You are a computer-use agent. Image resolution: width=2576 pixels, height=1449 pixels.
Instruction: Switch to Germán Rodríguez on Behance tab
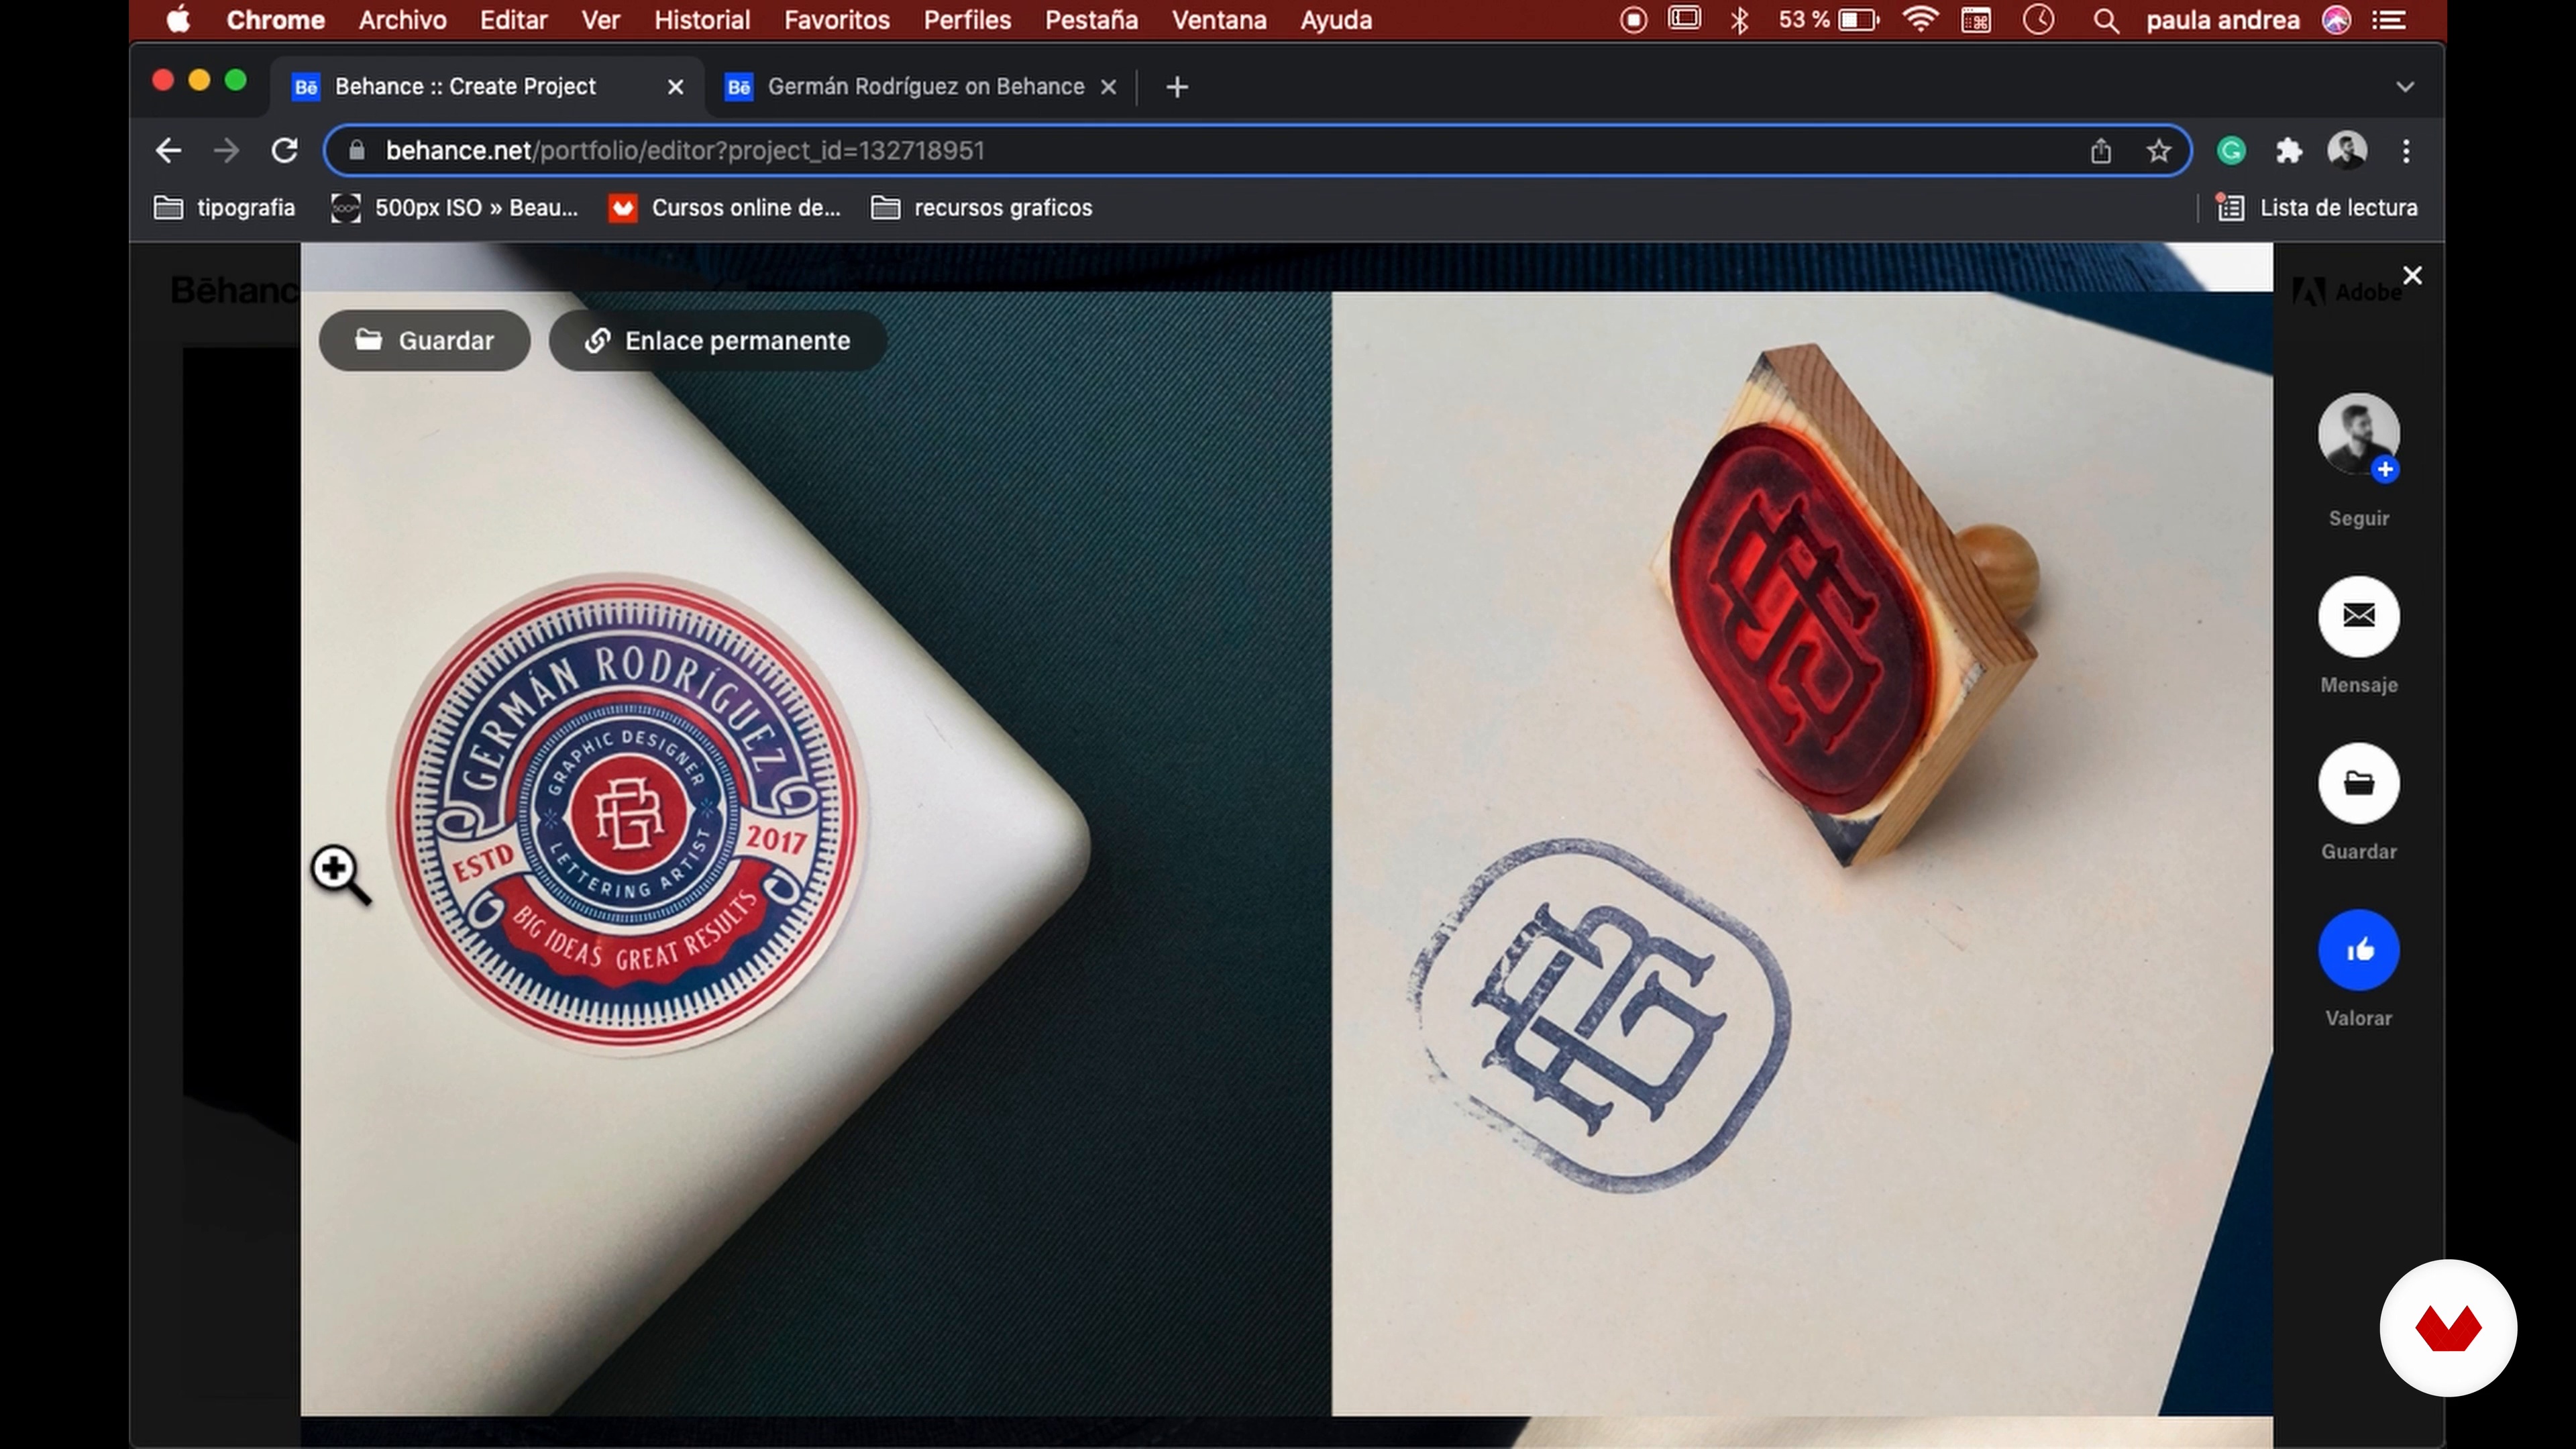coord(926,87)
